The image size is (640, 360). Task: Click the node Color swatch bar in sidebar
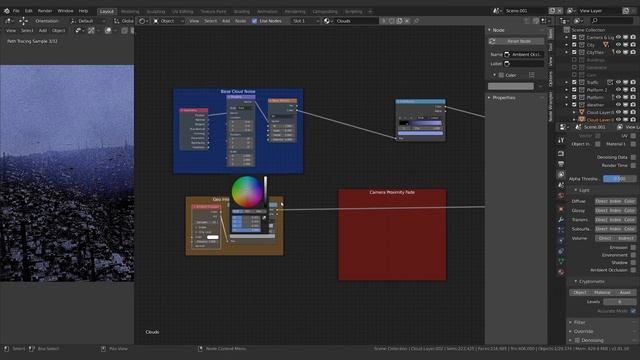(511, 86)
